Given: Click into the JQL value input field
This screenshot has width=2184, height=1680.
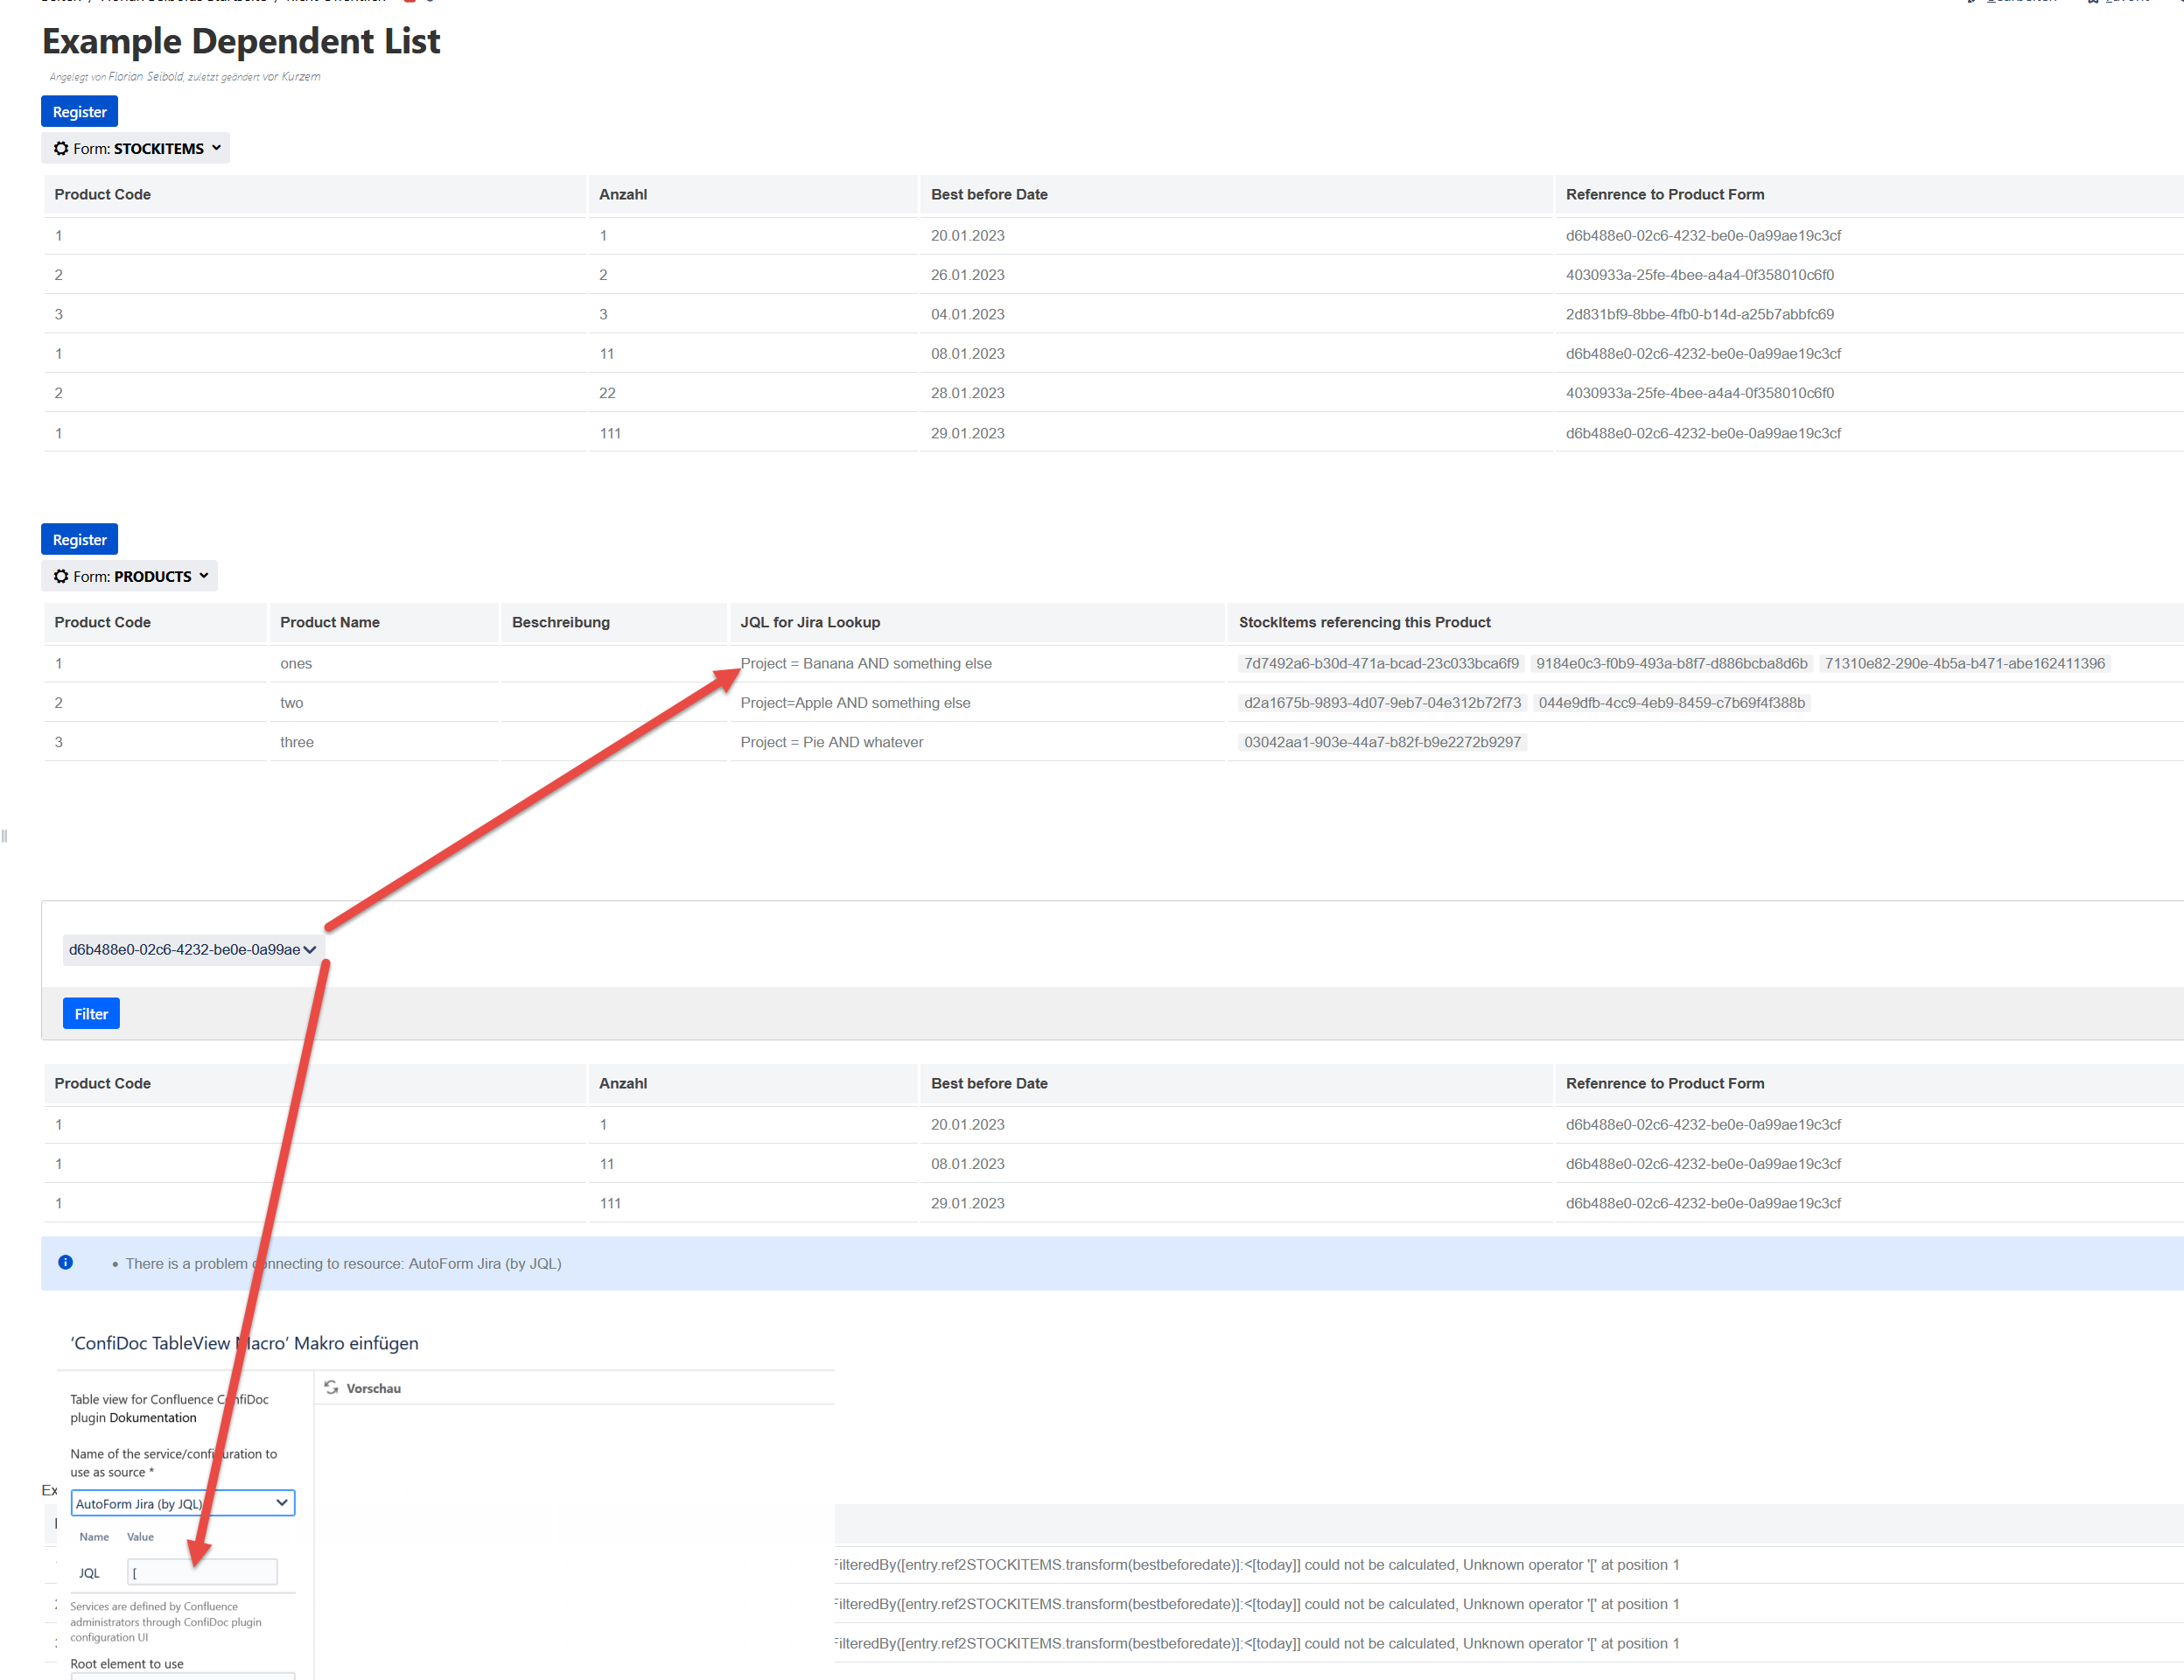Looking at the screenshot, I should pos(203,1572).
